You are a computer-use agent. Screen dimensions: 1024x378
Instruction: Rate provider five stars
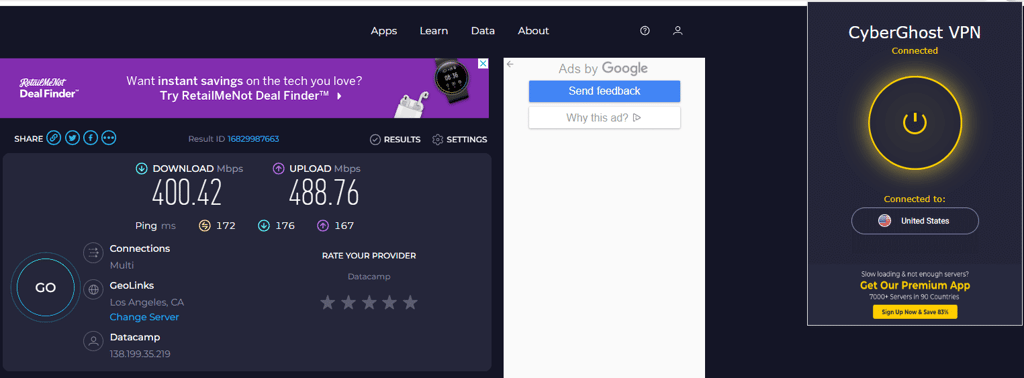click(409, 302)
